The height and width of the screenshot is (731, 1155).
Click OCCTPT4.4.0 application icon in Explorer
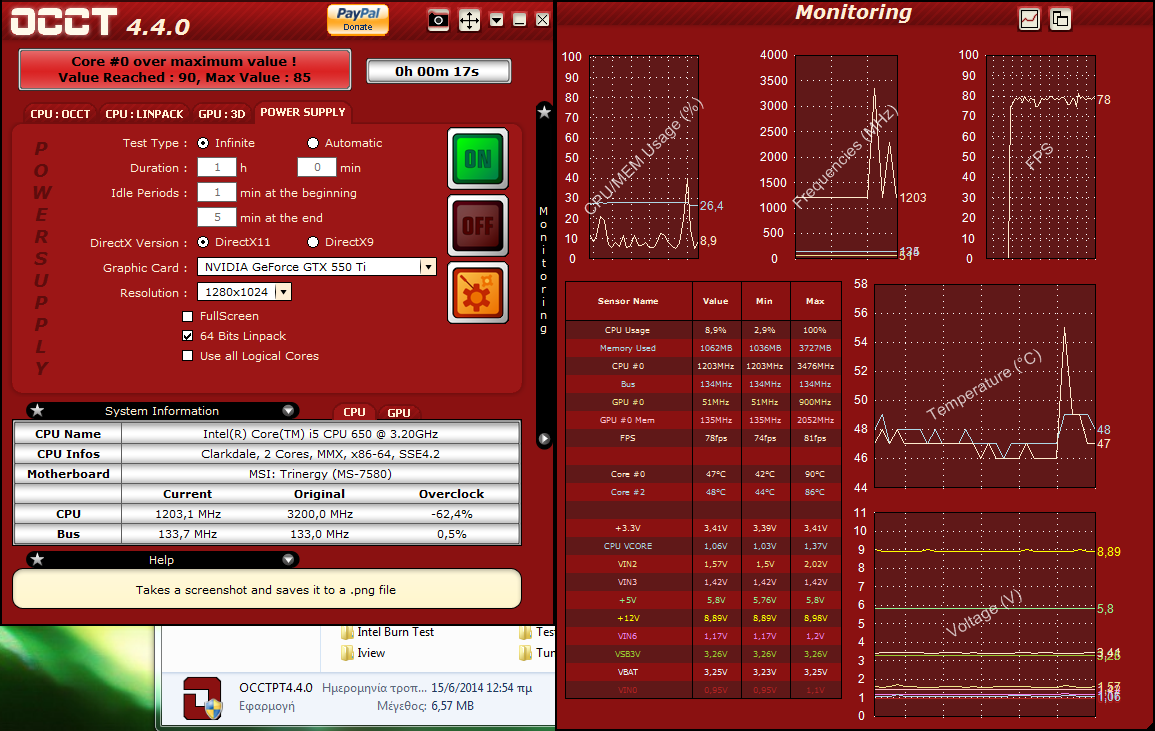point(203,697)
